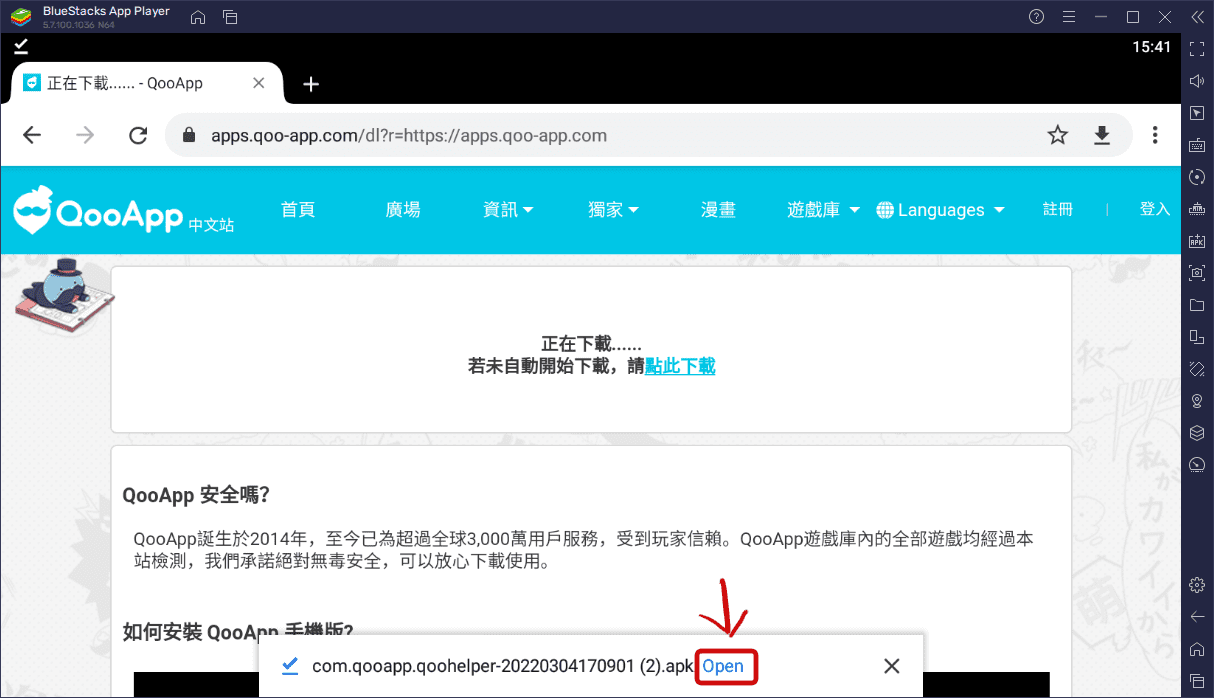Open the Multi-instance manager icon
The width and height of the screenshot is (1214, 698).
click(1196, 336)
